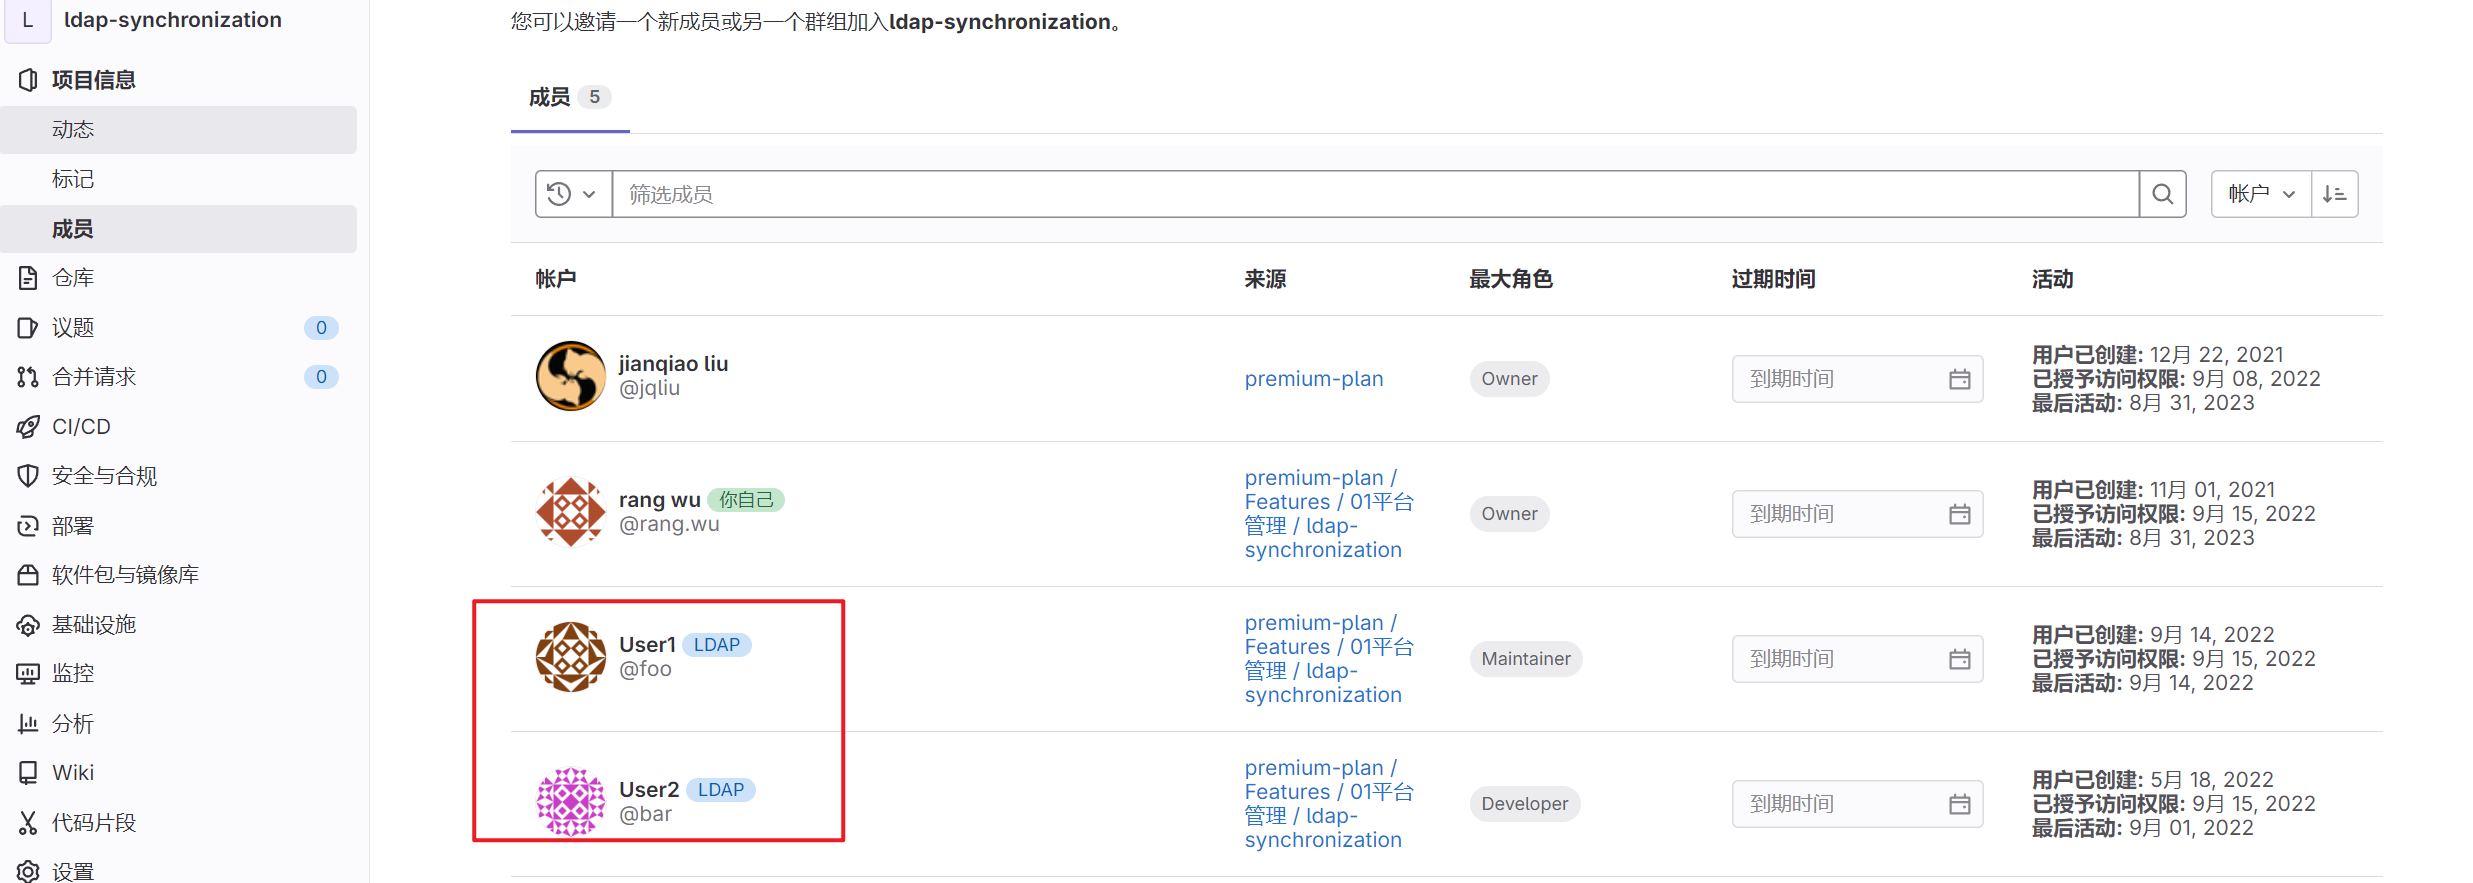Toggle the sort direction icon
Screen dimensions: 2473x883
[x=2335, y=194]
